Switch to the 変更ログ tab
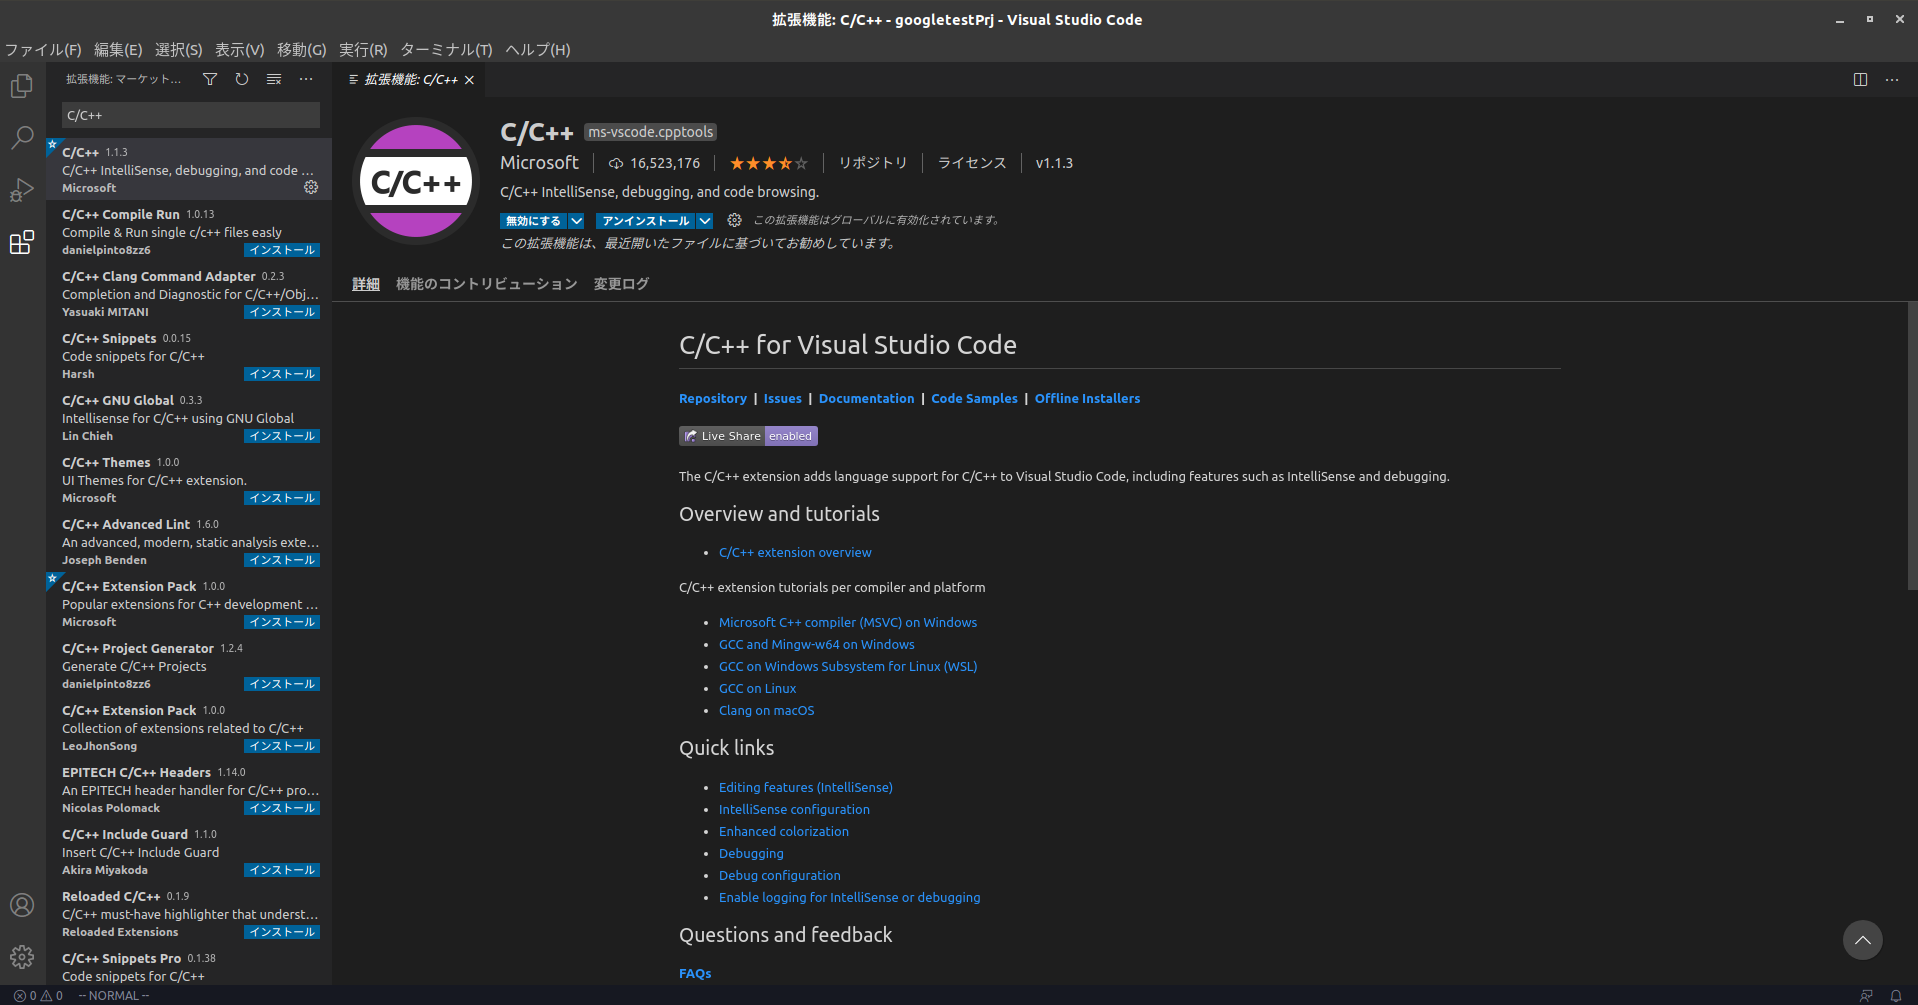 621,284
